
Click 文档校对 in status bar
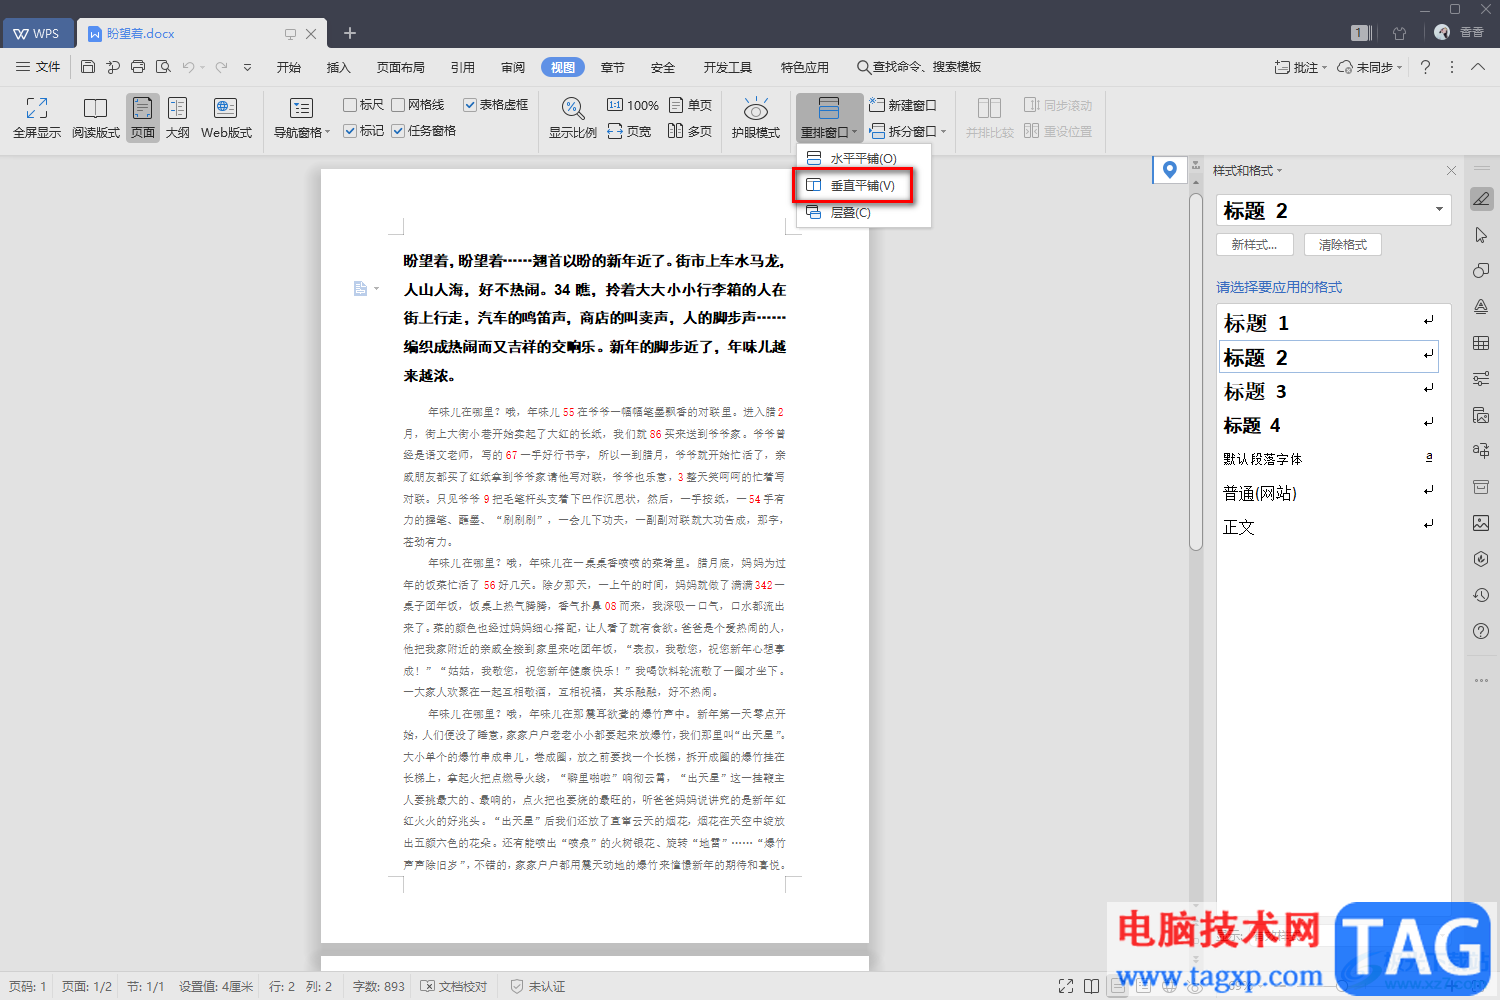coord(454,986)
